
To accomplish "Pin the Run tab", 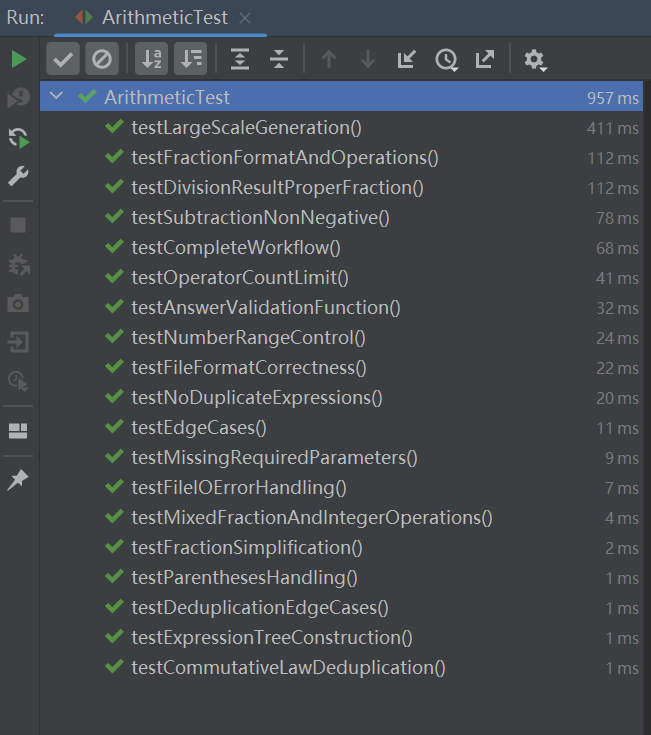I will pyautogui.click(x=18, y=480).
